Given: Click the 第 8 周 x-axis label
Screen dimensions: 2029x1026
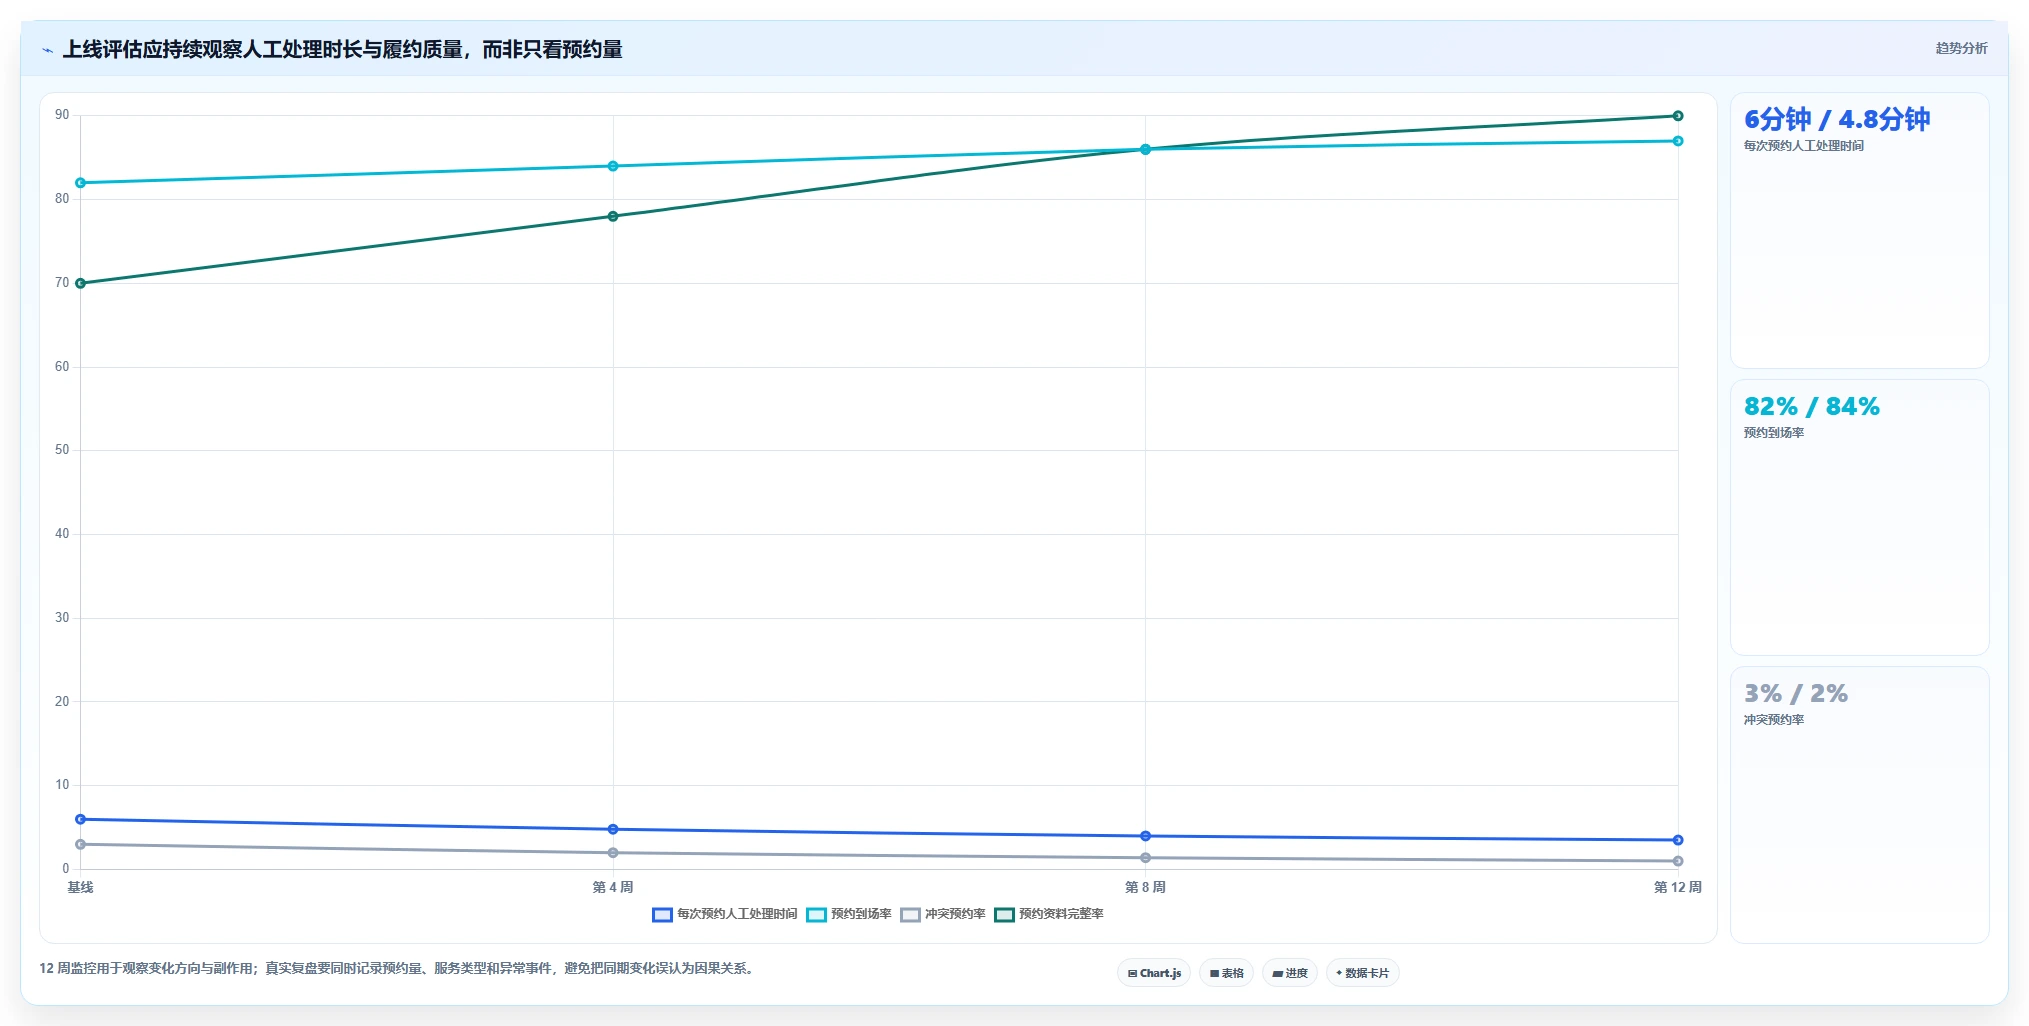Looking at the screenshot, I should 1145,887.
